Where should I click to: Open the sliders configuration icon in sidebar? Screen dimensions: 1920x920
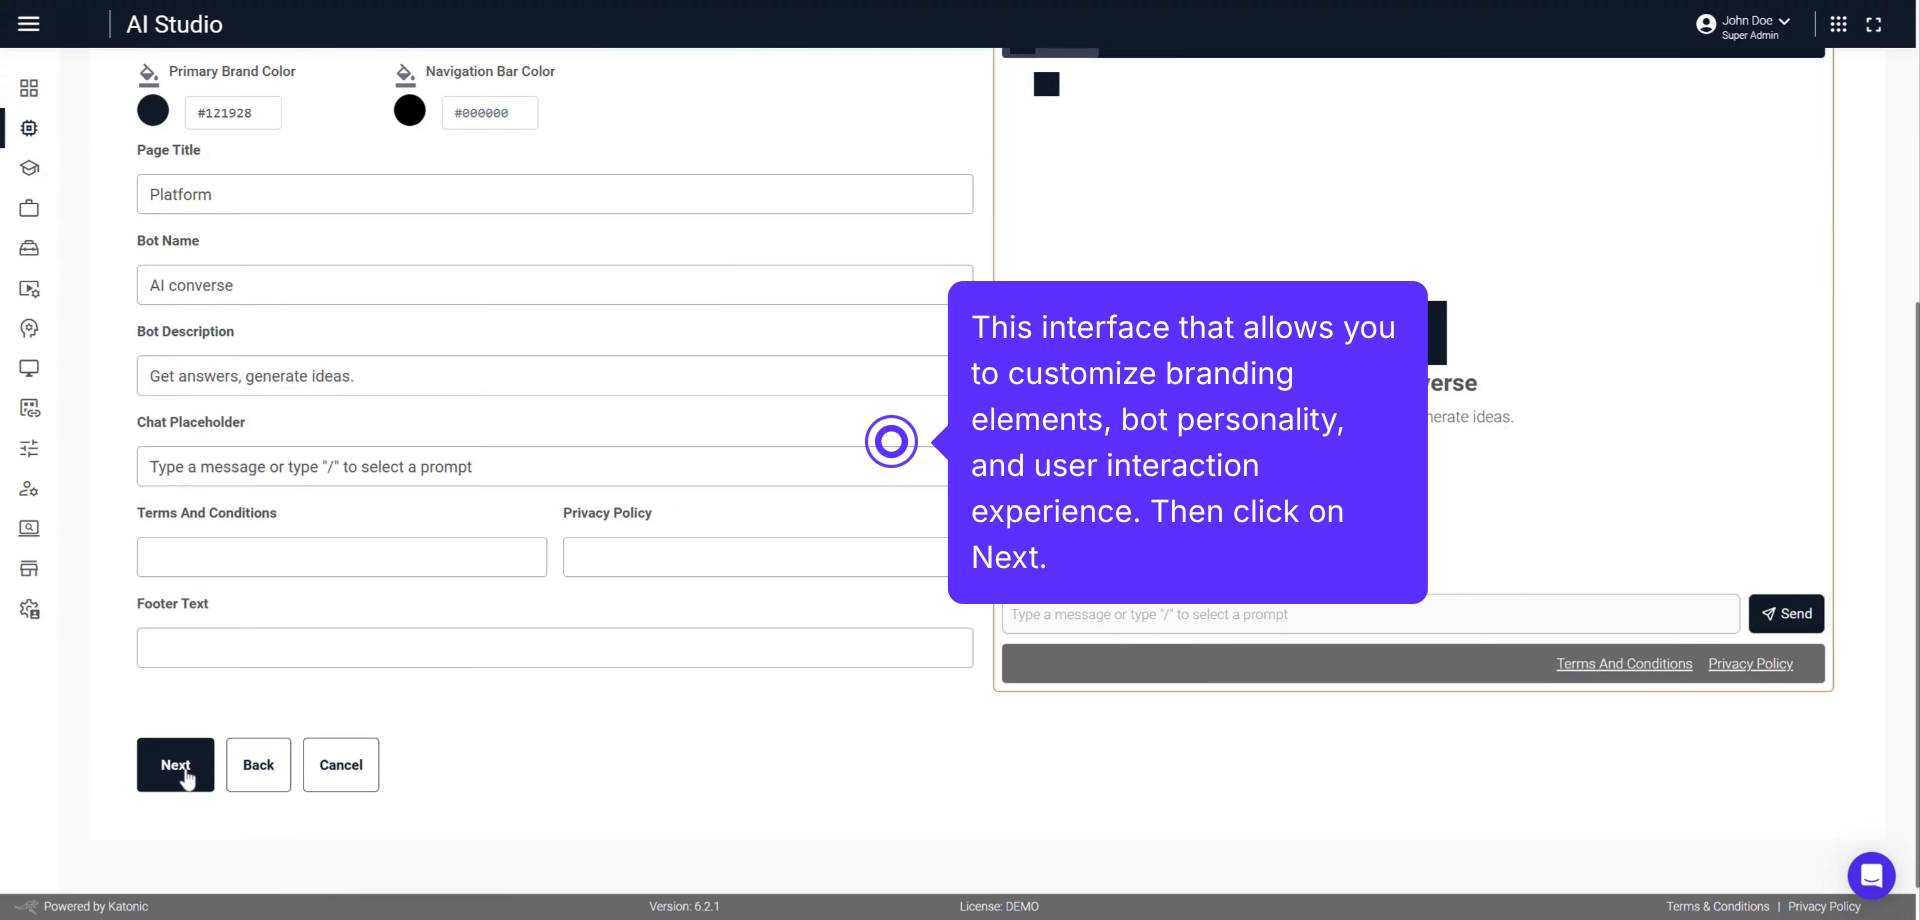coord(30,448)
